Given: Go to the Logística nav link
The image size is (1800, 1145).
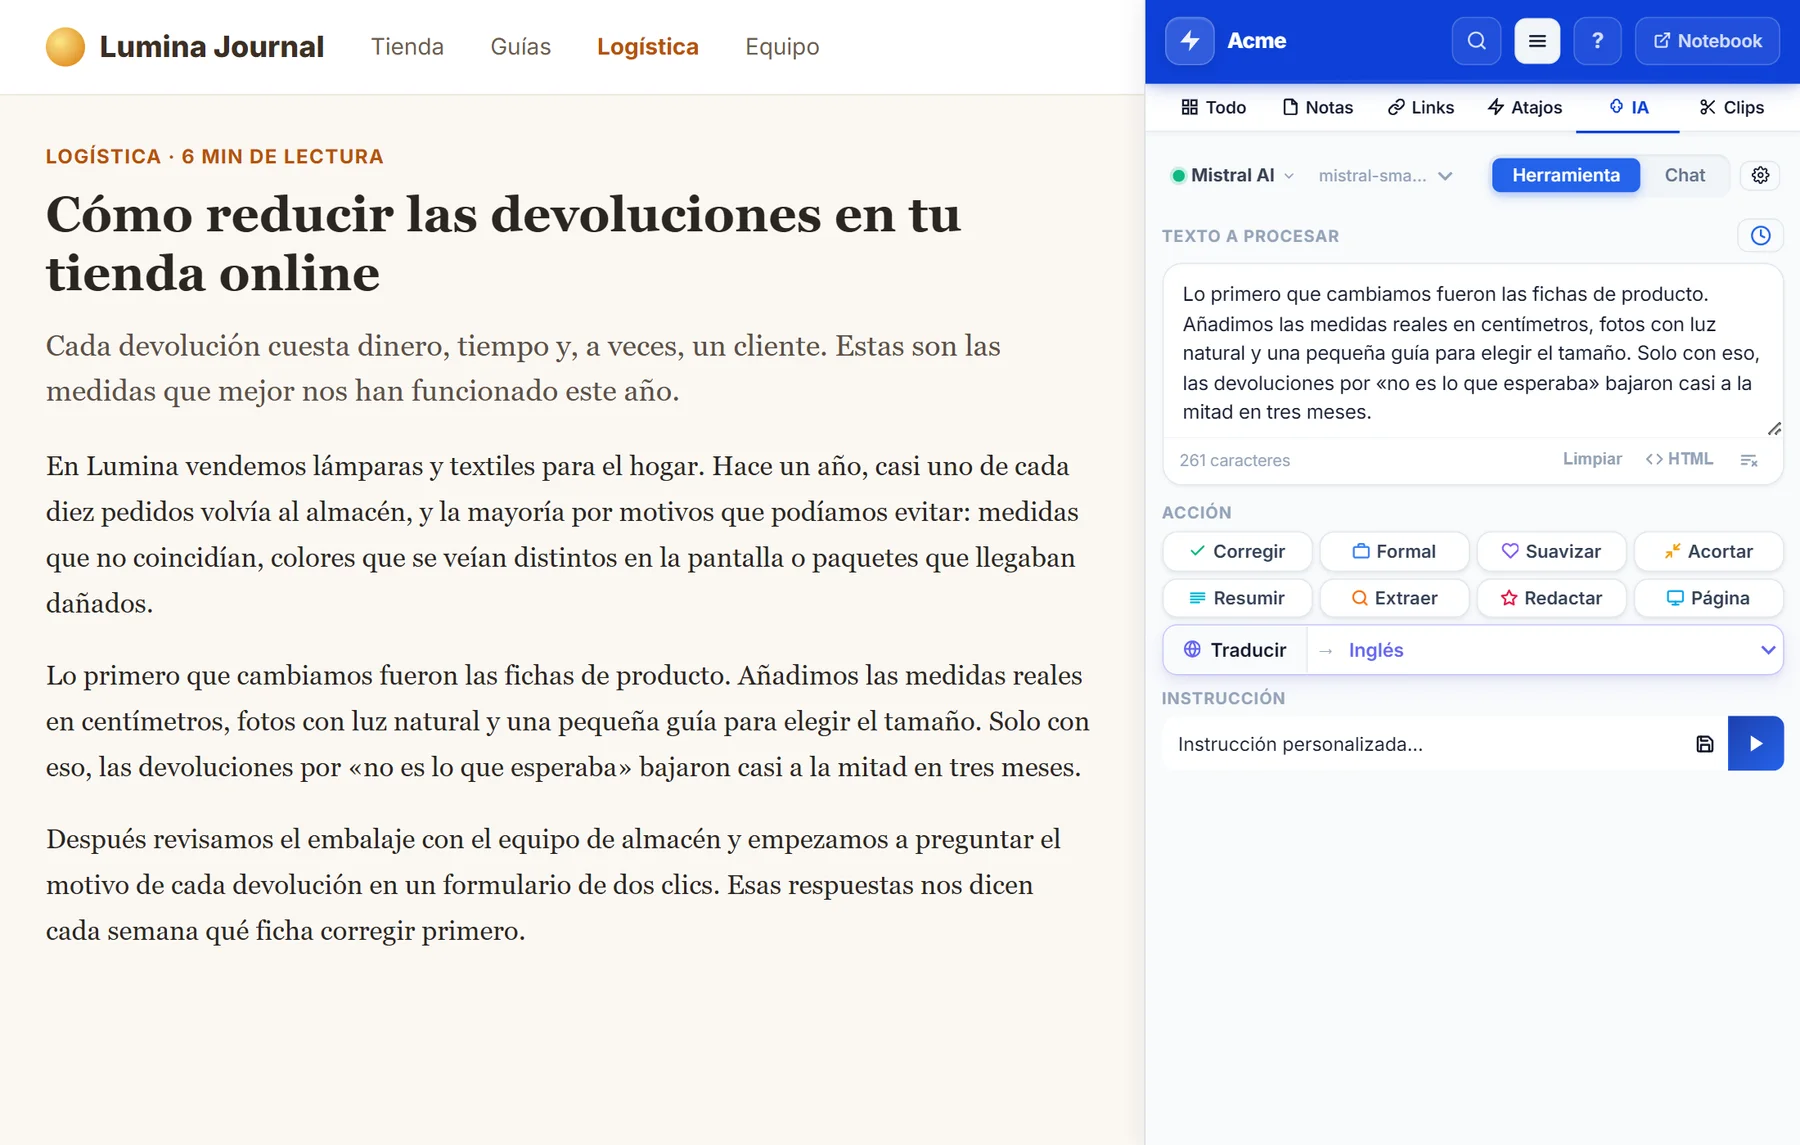Looking at the screenshot, I should tap(647, 47).
